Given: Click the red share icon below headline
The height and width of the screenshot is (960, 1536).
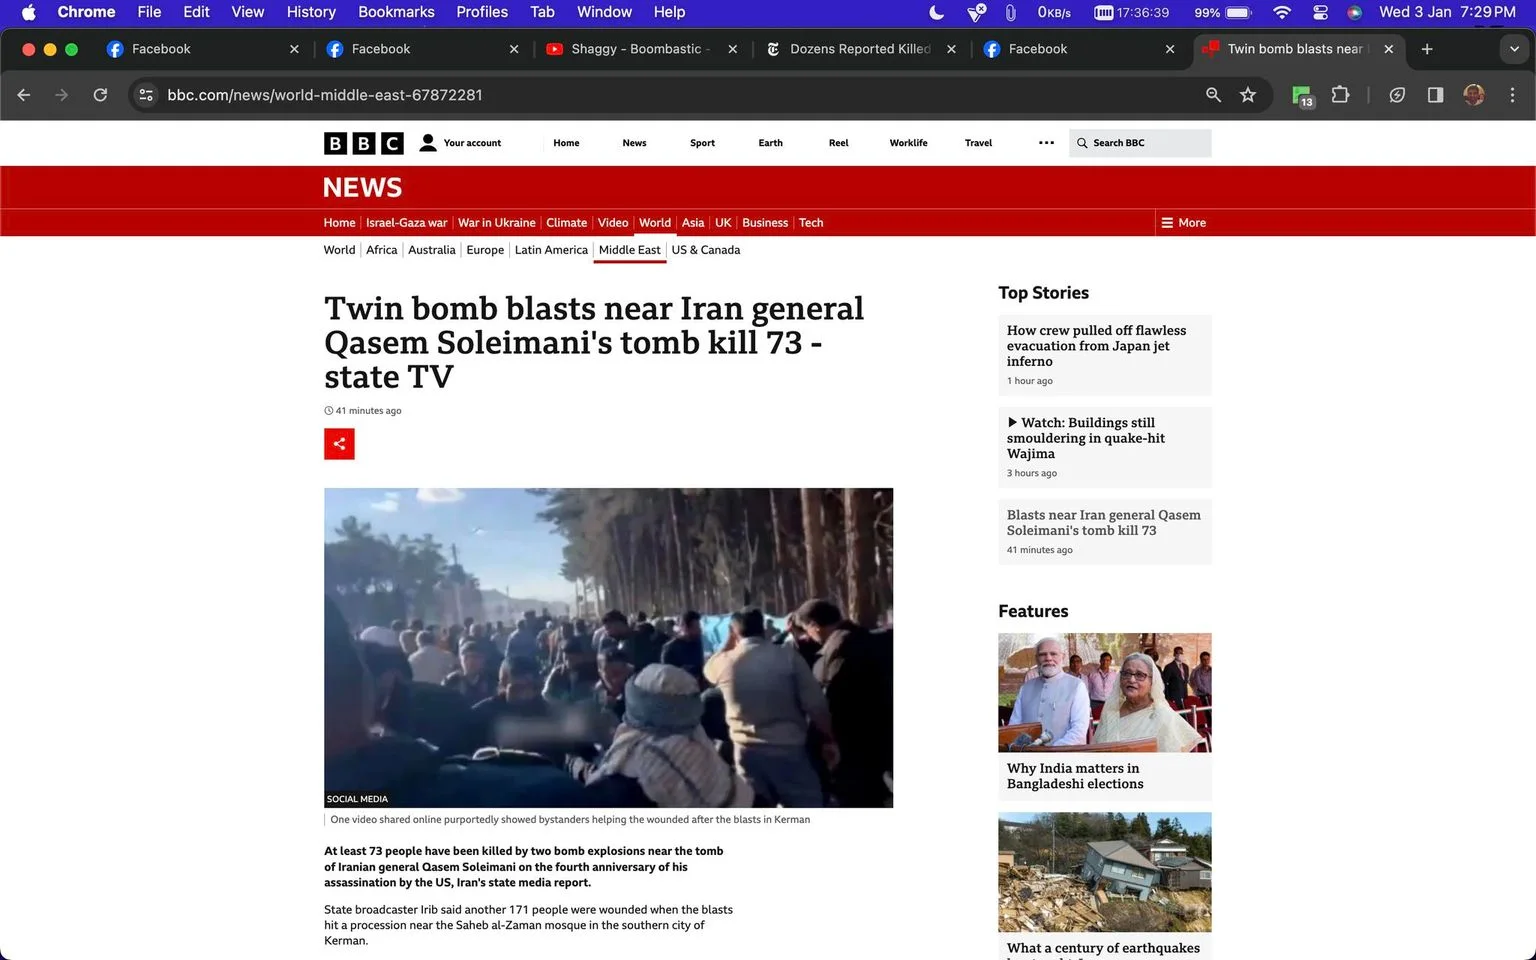Looking at the screenshot, I should click(x=339, y=444).
